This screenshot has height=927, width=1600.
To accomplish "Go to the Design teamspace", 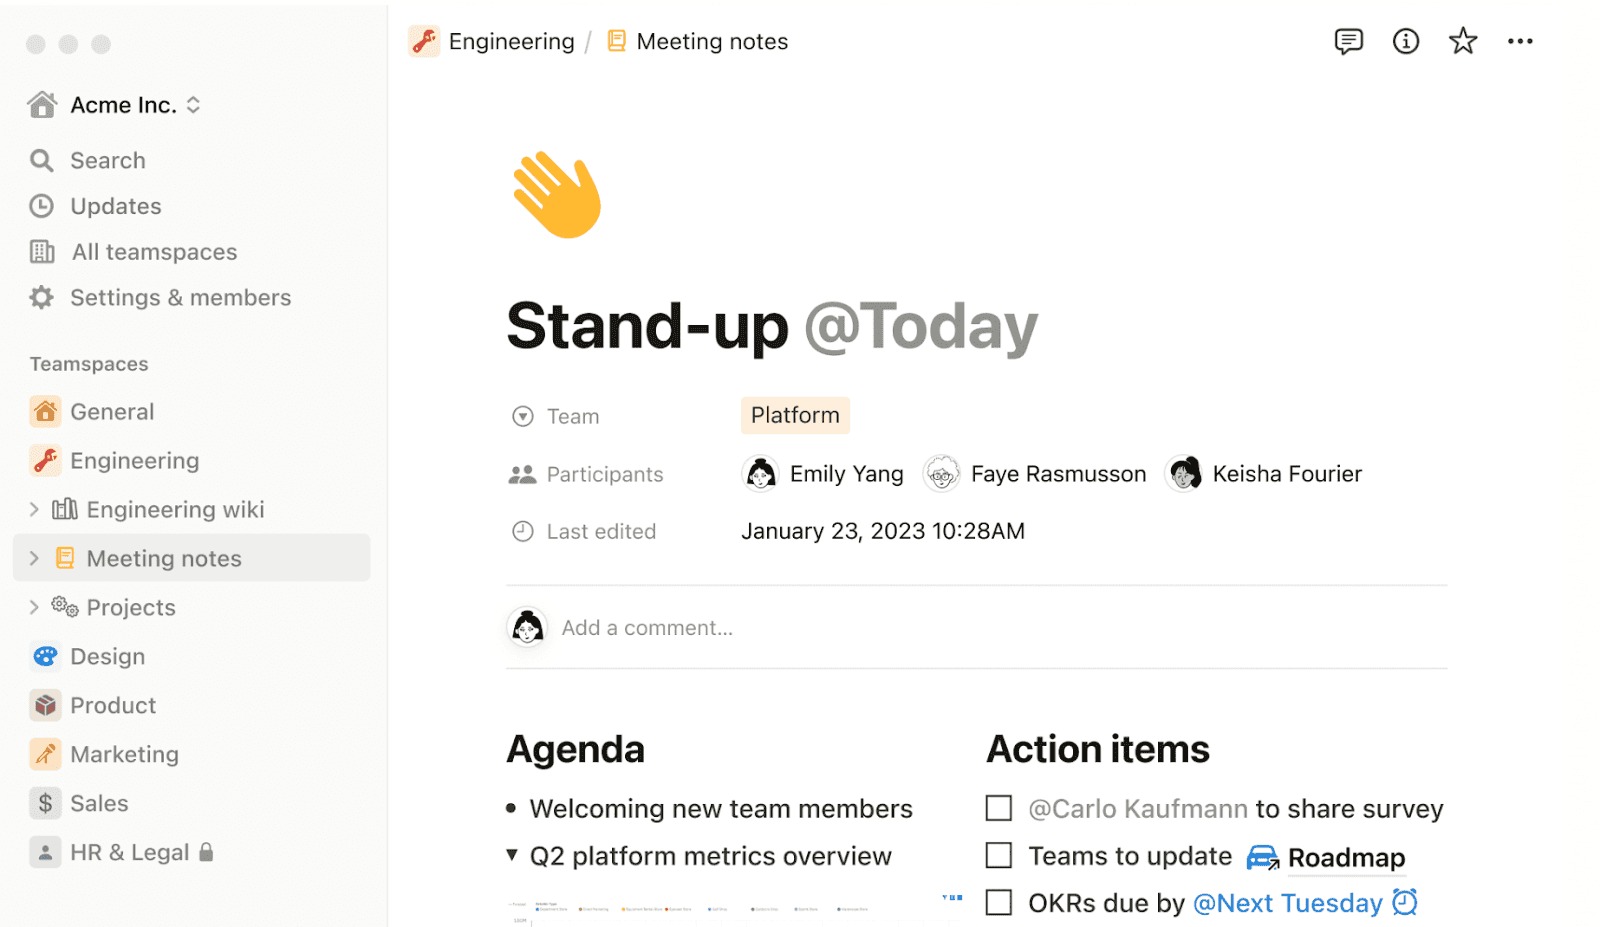I will (x=107, y=657).
